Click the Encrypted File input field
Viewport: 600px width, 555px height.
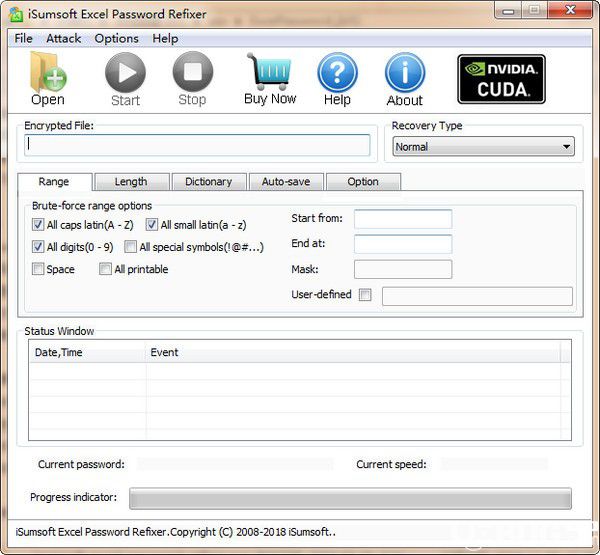[197, 145]
